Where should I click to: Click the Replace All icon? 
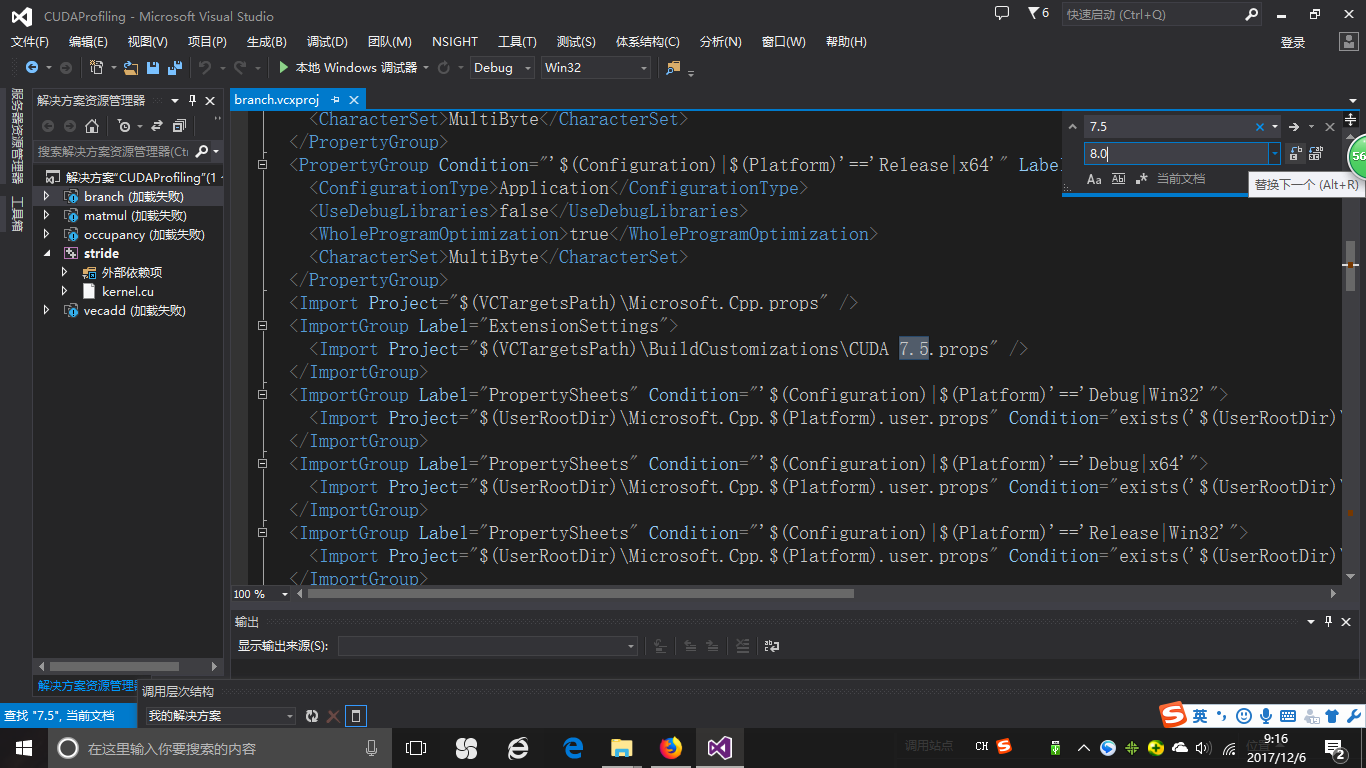[1316, 154]
